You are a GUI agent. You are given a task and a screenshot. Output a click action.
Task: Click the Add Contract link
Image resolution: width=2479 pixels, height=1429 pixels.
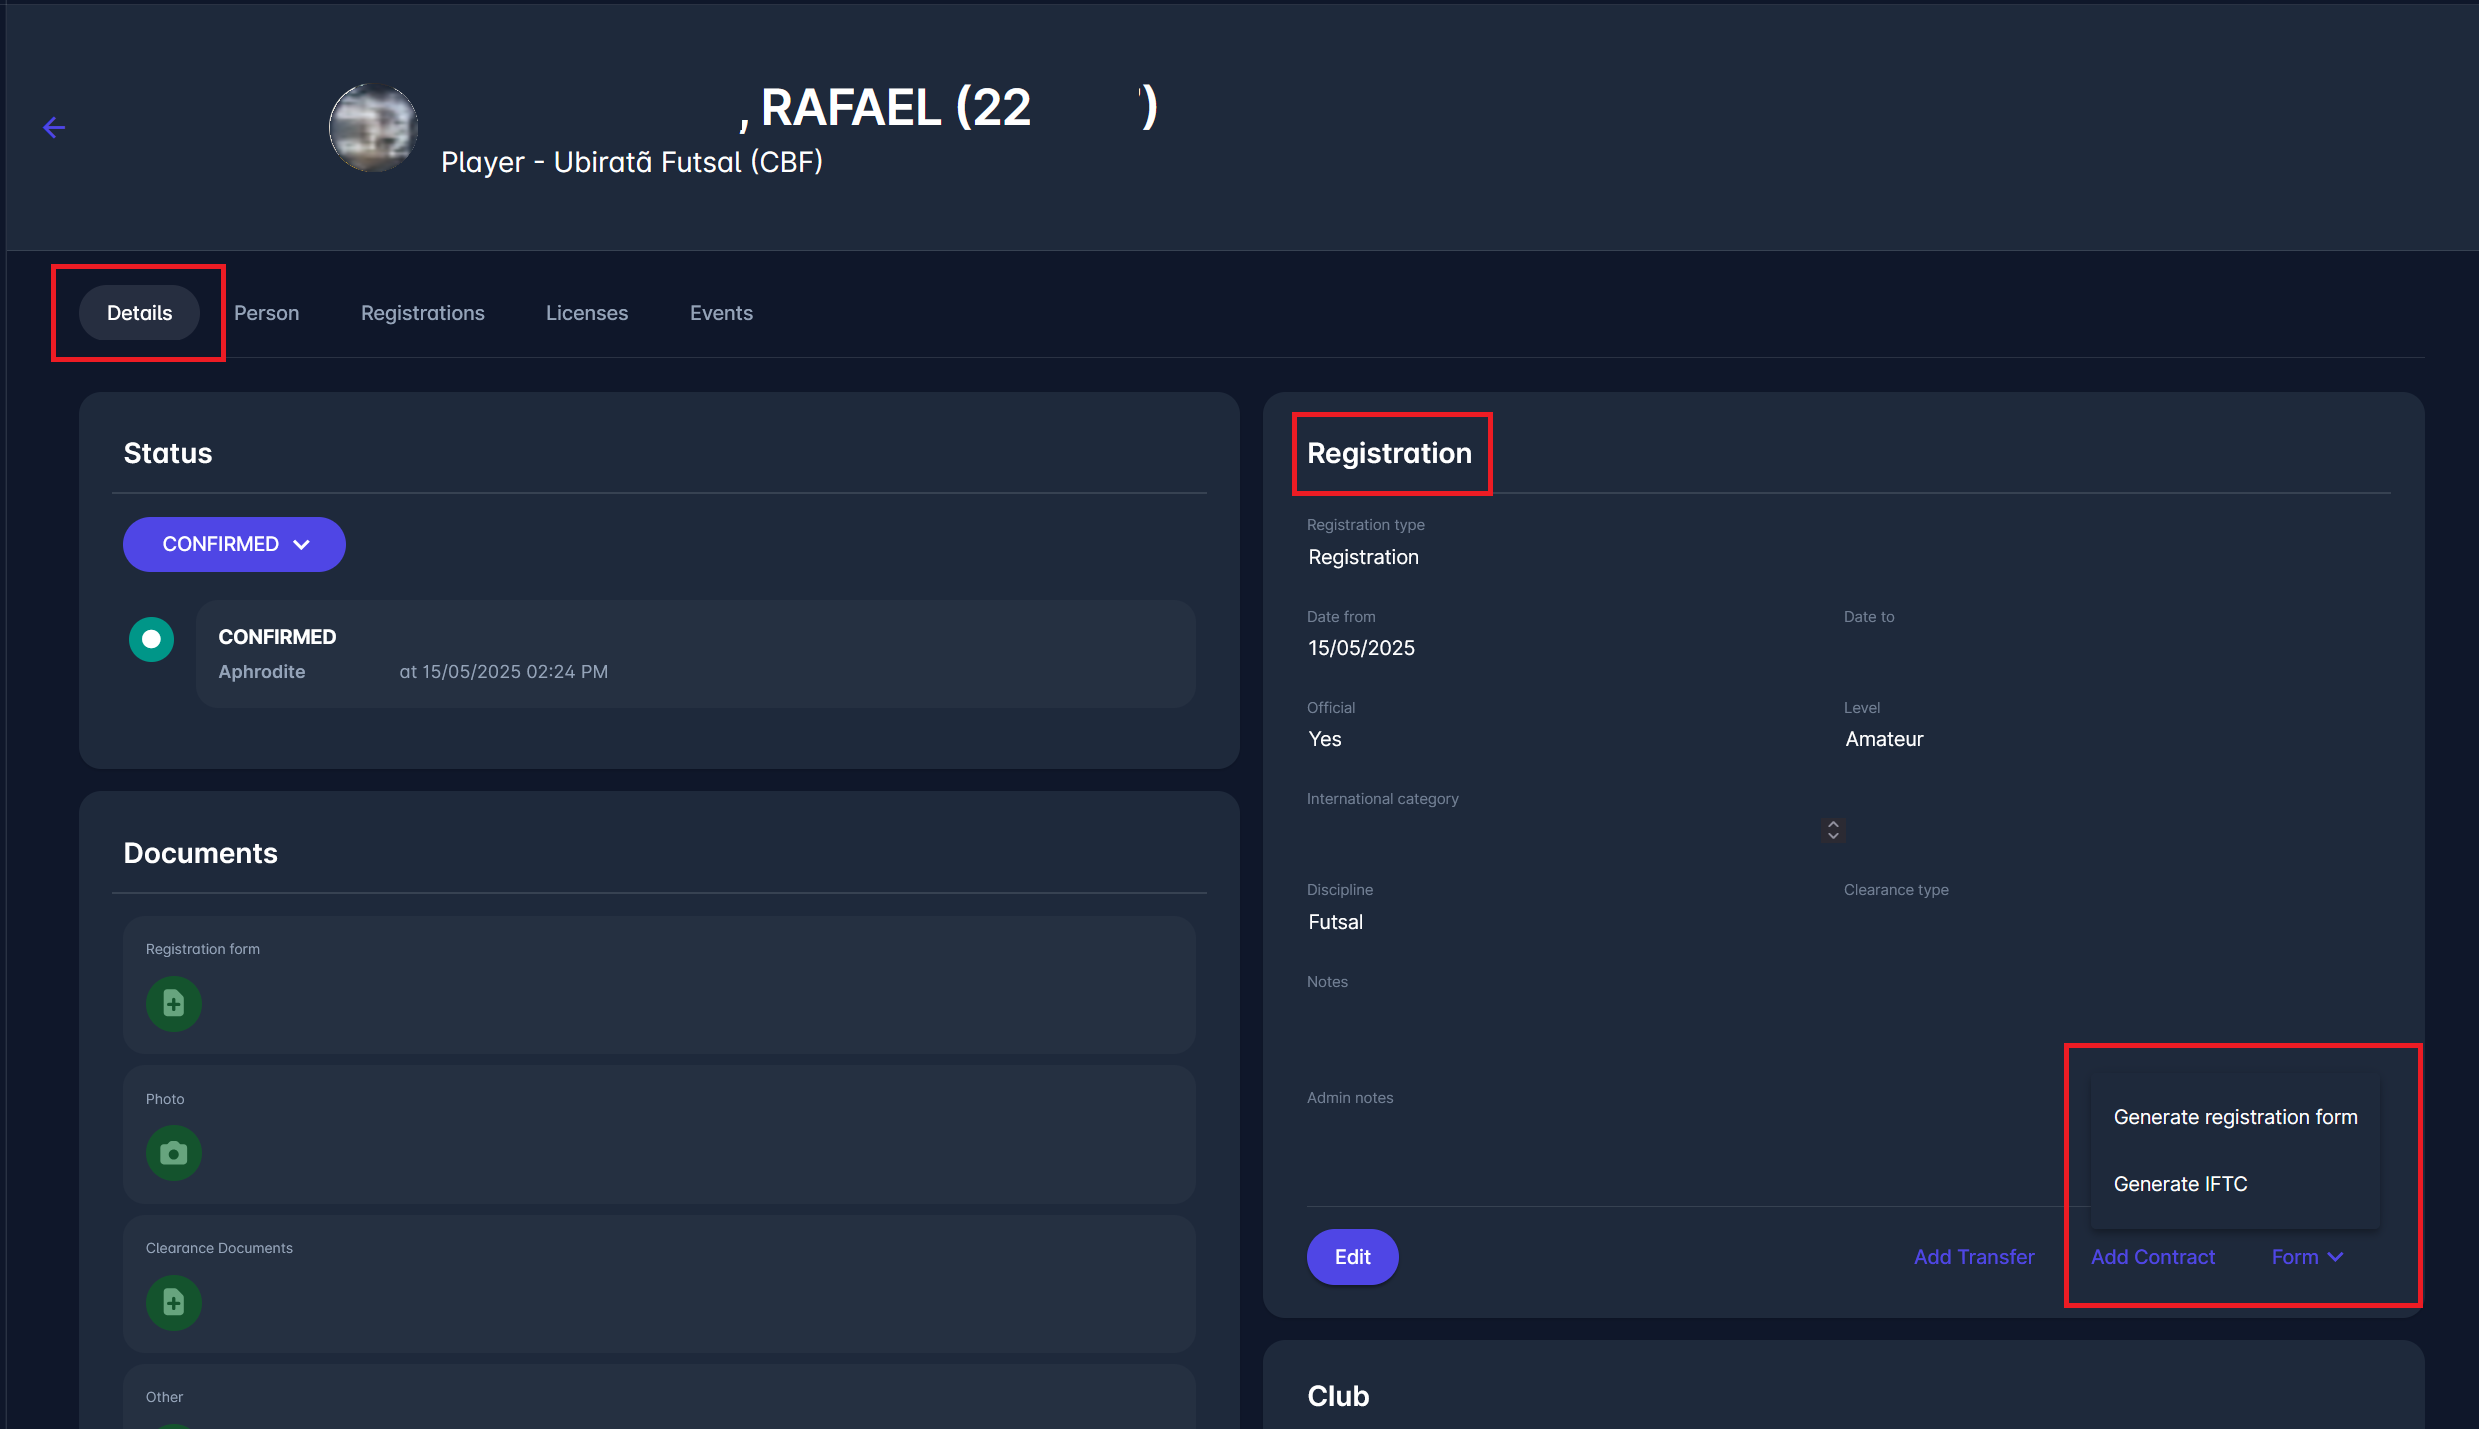click(x=2152, y=1257)
